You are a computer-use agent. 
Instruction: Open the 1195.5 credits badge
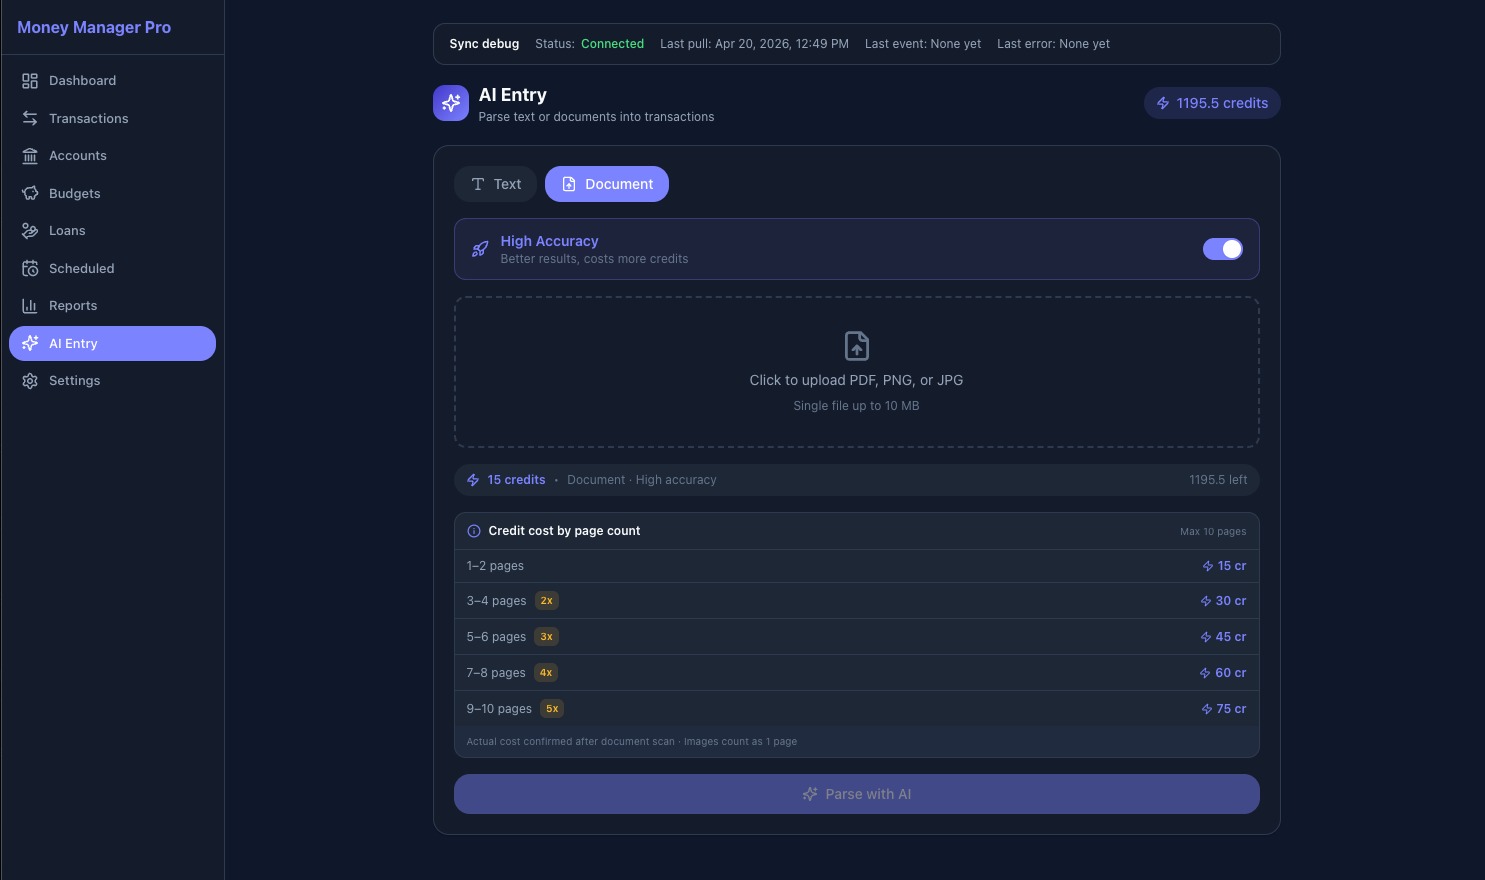coord(1212,103)
